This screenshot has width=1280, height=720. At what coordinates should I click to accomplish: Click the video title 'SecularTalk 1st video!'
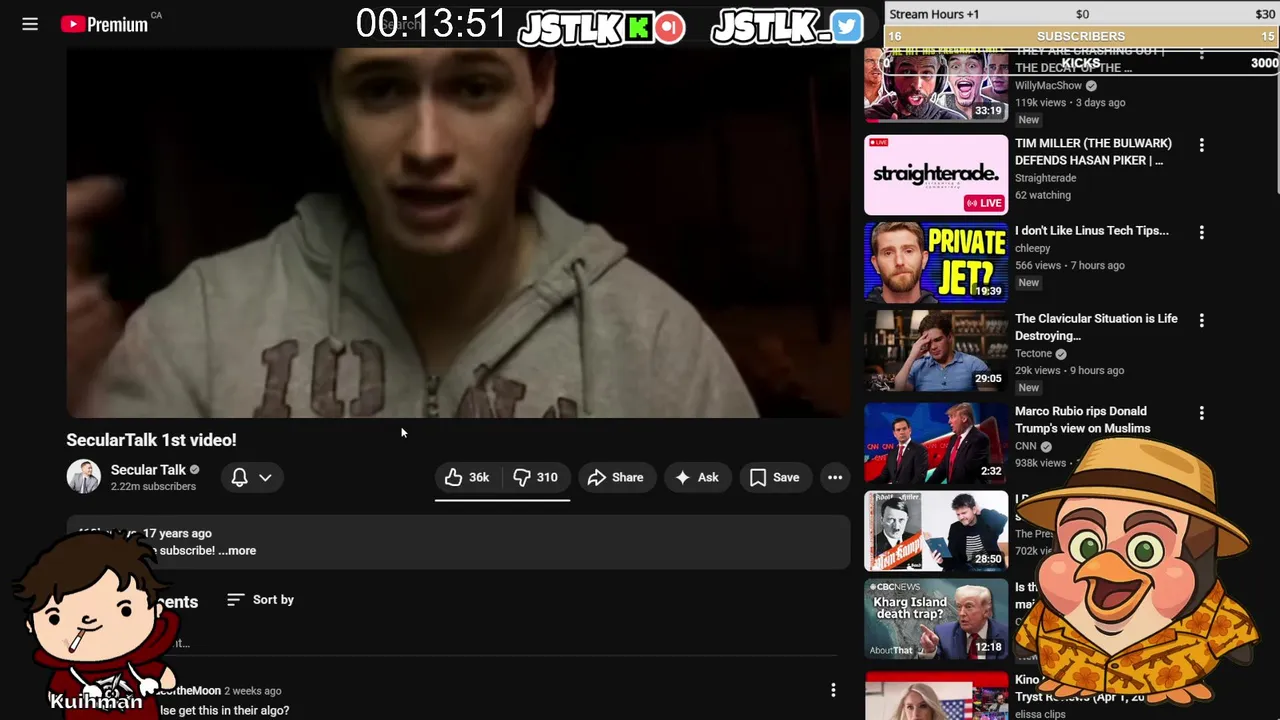(151, 440)
